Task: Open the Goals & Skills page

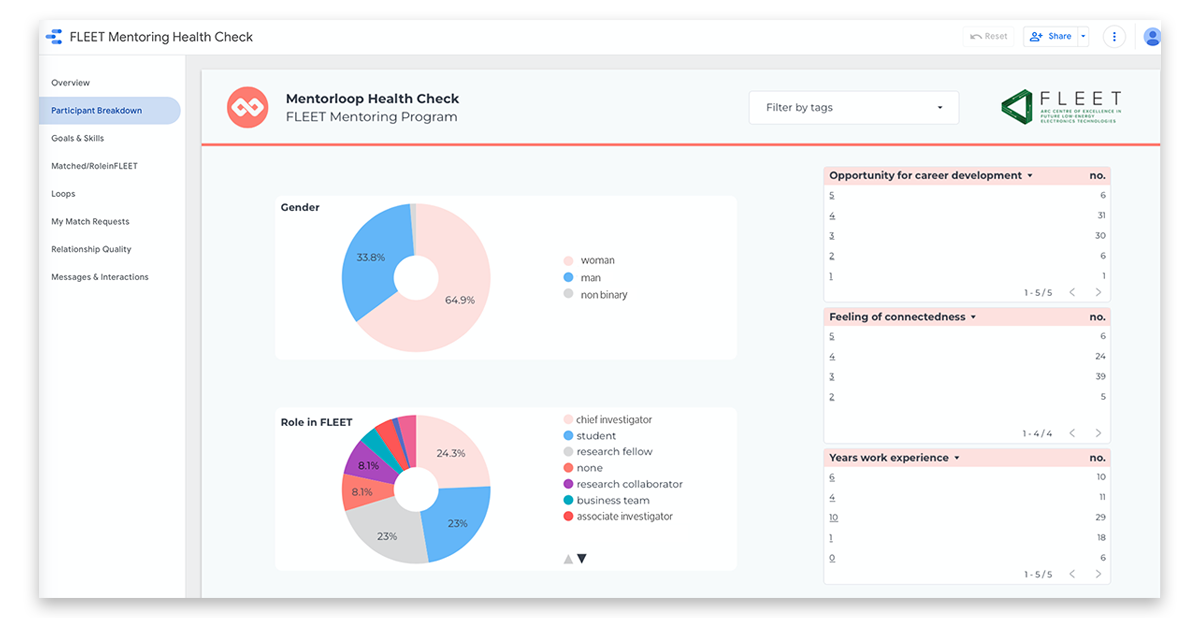Action: (78, 138)
